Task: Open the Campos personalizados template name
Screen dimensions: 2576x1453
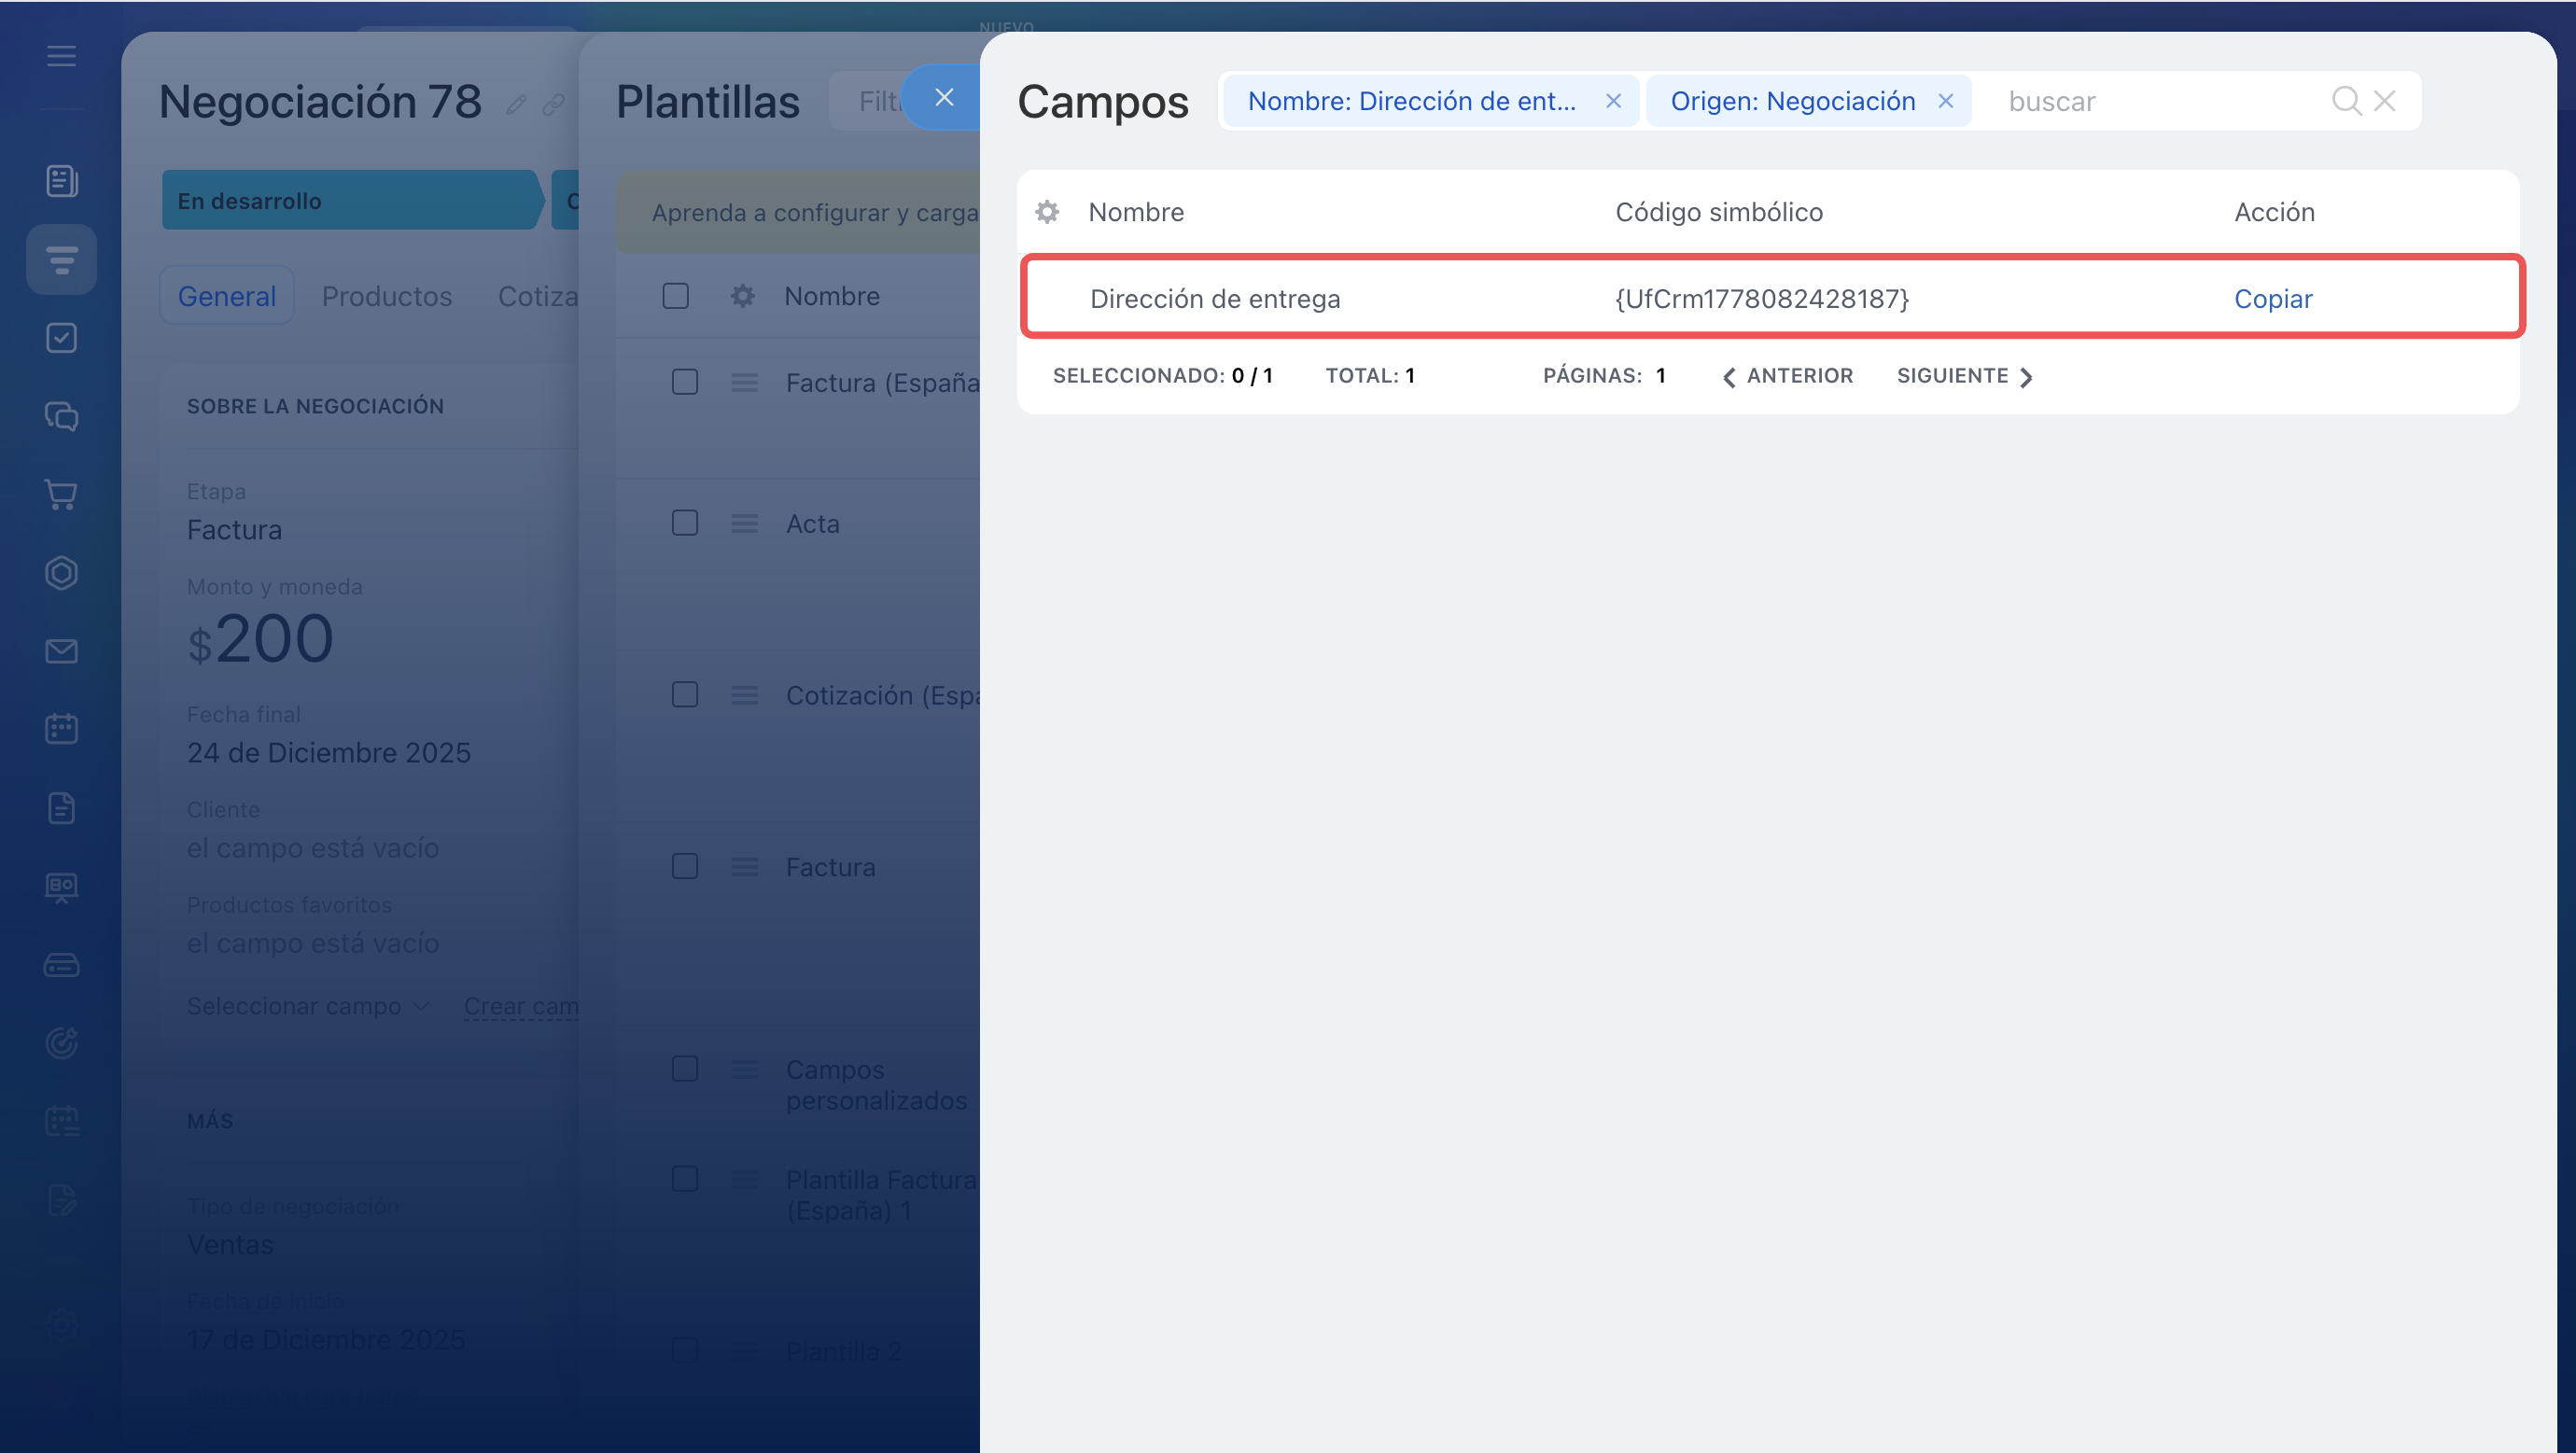Action: coord(876,1084)
